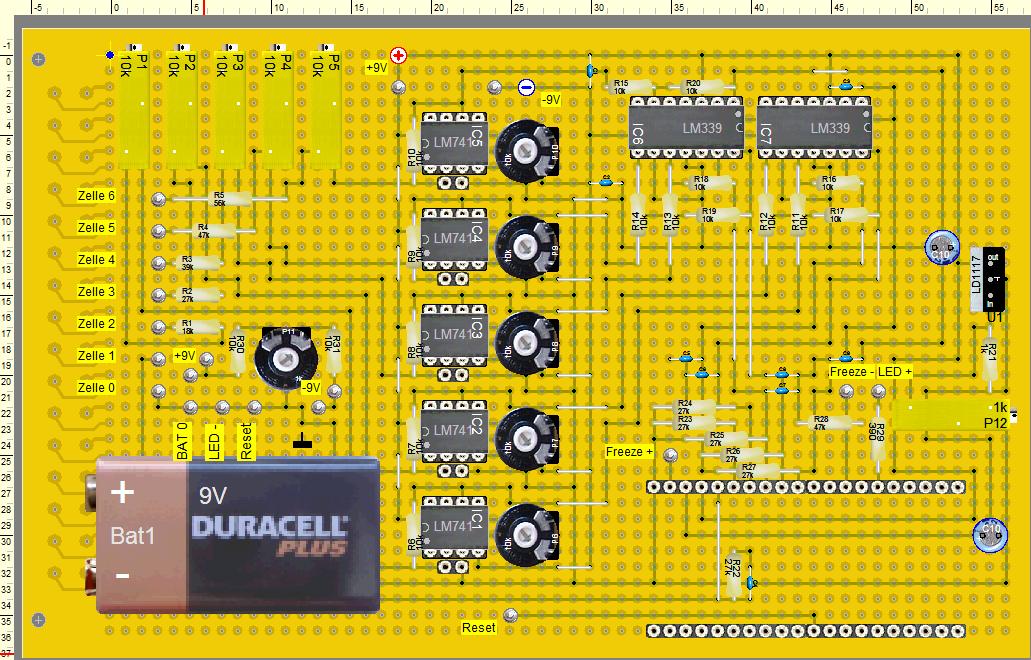Image resolution: width=1031 pixels, height=660 pixels.
Task: Click the black ground symbol
Action: tap(301, 441)
